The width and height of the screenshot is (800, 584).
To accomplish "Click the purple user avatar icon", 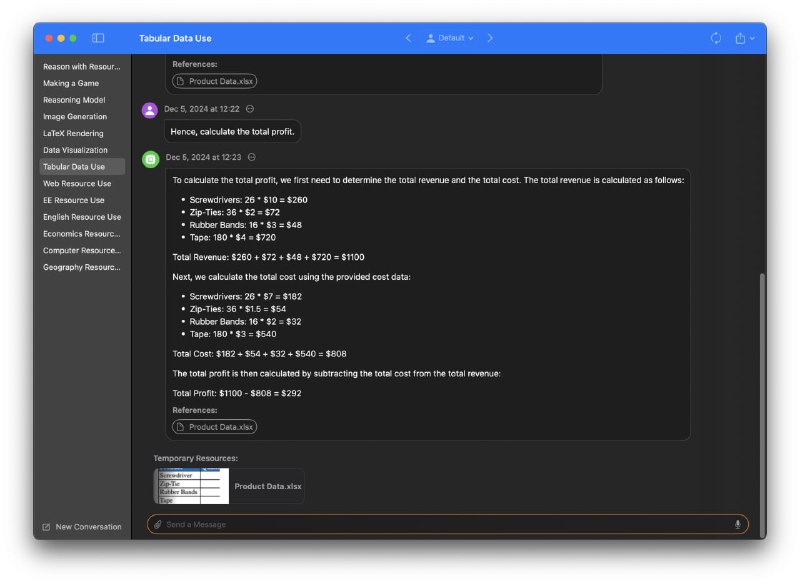I will (x=150, y=110).
